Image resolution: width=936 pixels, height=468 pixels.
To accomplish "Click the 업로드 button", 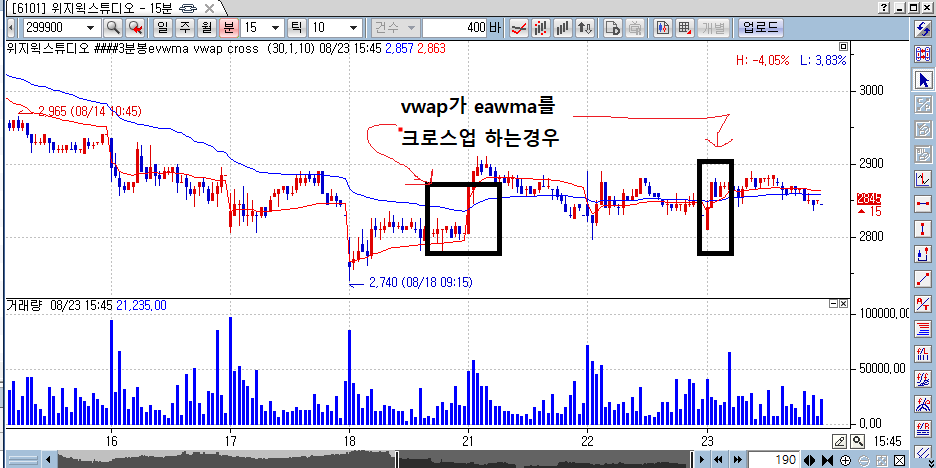I will point(760,28).
